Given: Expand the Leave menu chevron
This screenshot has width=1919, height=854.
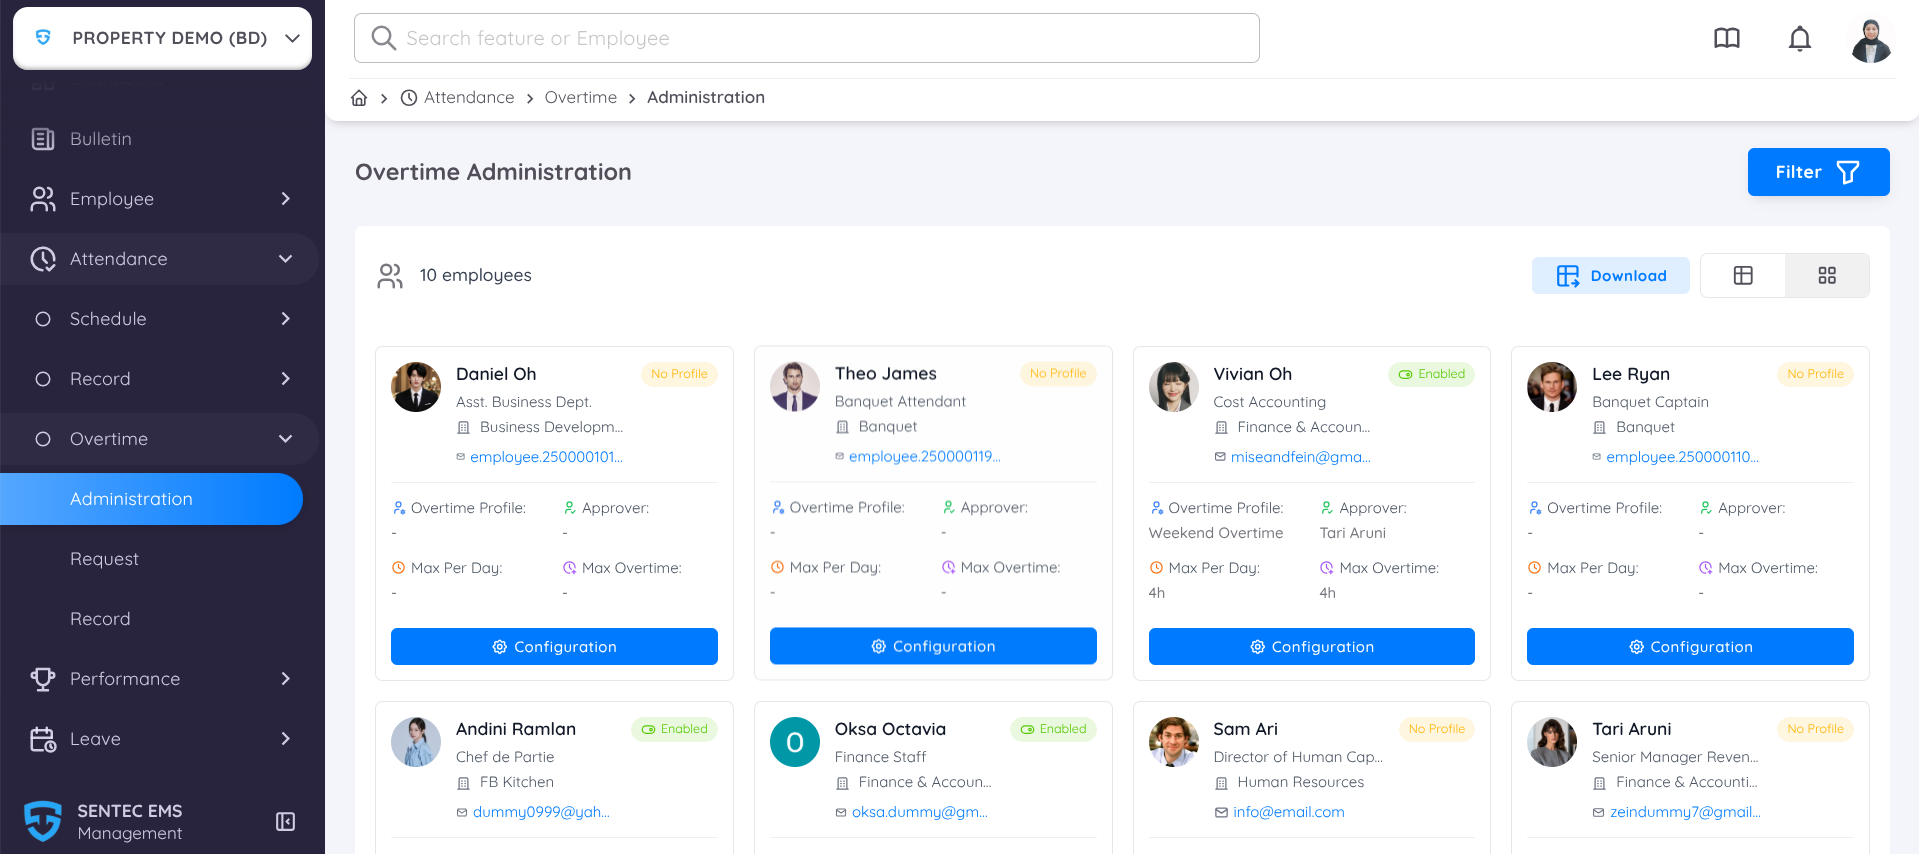Looking at the screenshot, I should (286, 739).
